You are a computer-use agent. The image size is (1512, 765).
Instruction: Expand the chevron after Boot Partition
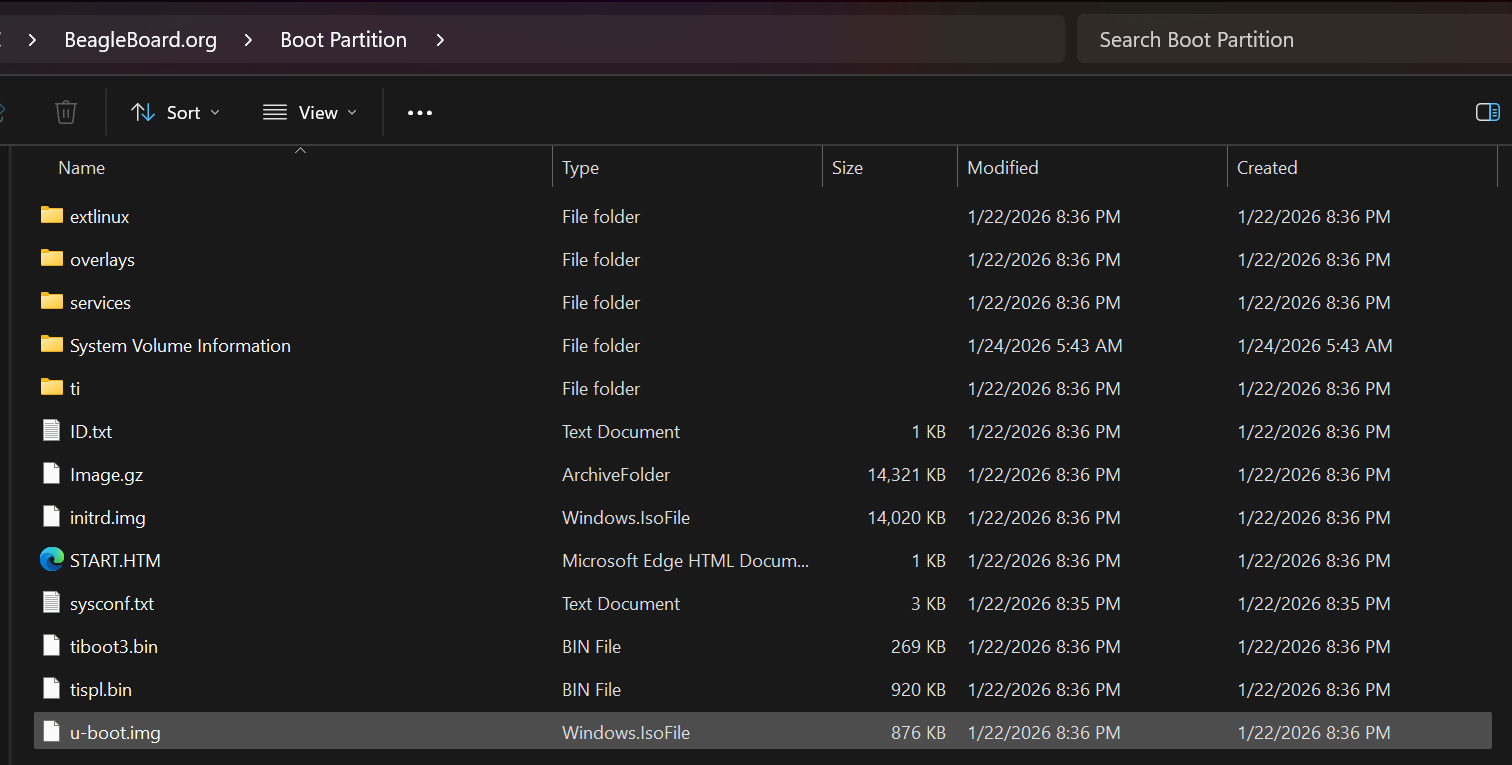[440, 40]
